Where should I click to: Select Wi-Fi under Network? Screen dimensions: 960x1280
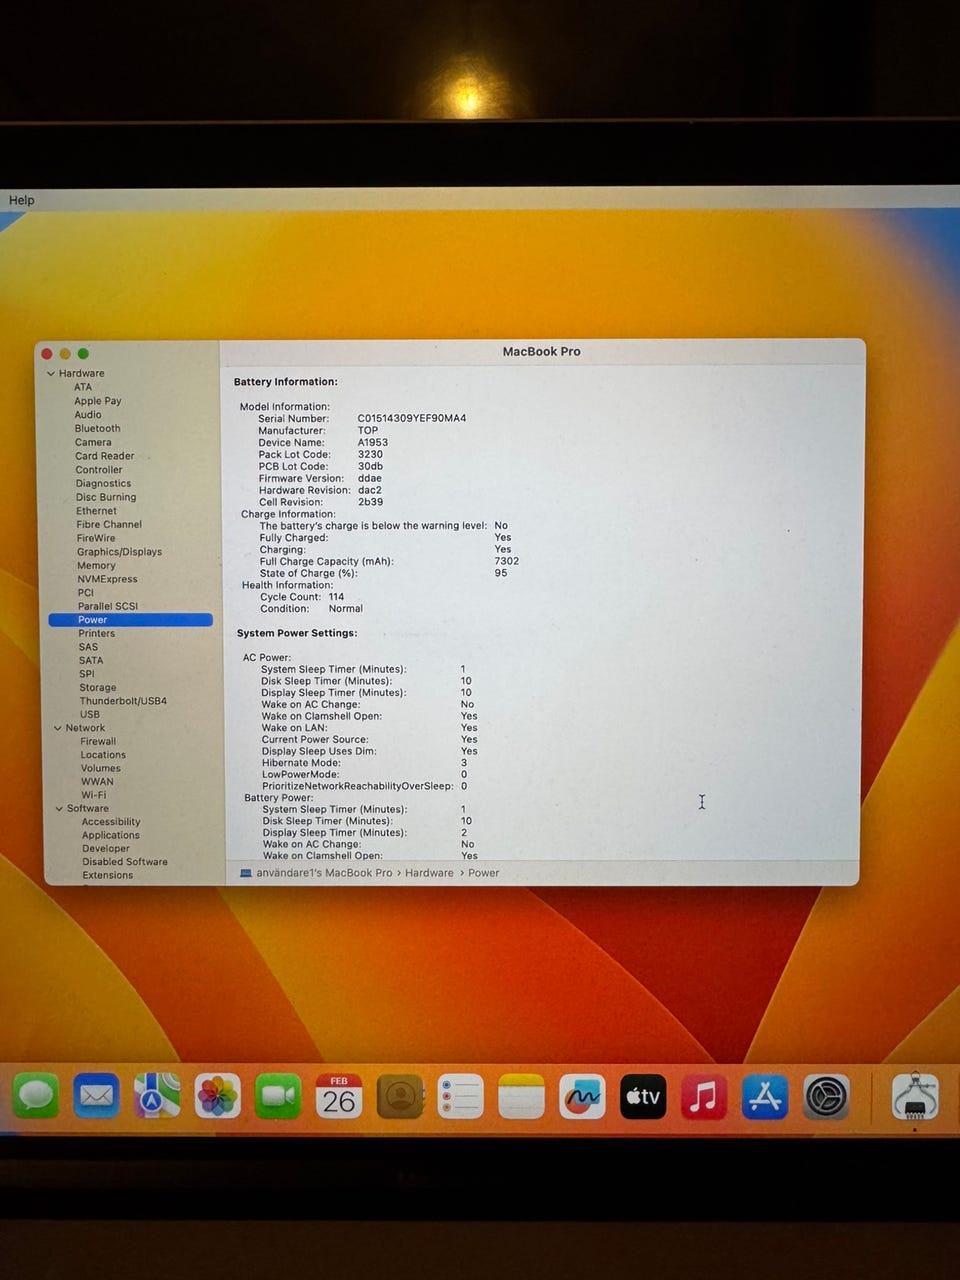pyautogui.click(x=94, y=795)
